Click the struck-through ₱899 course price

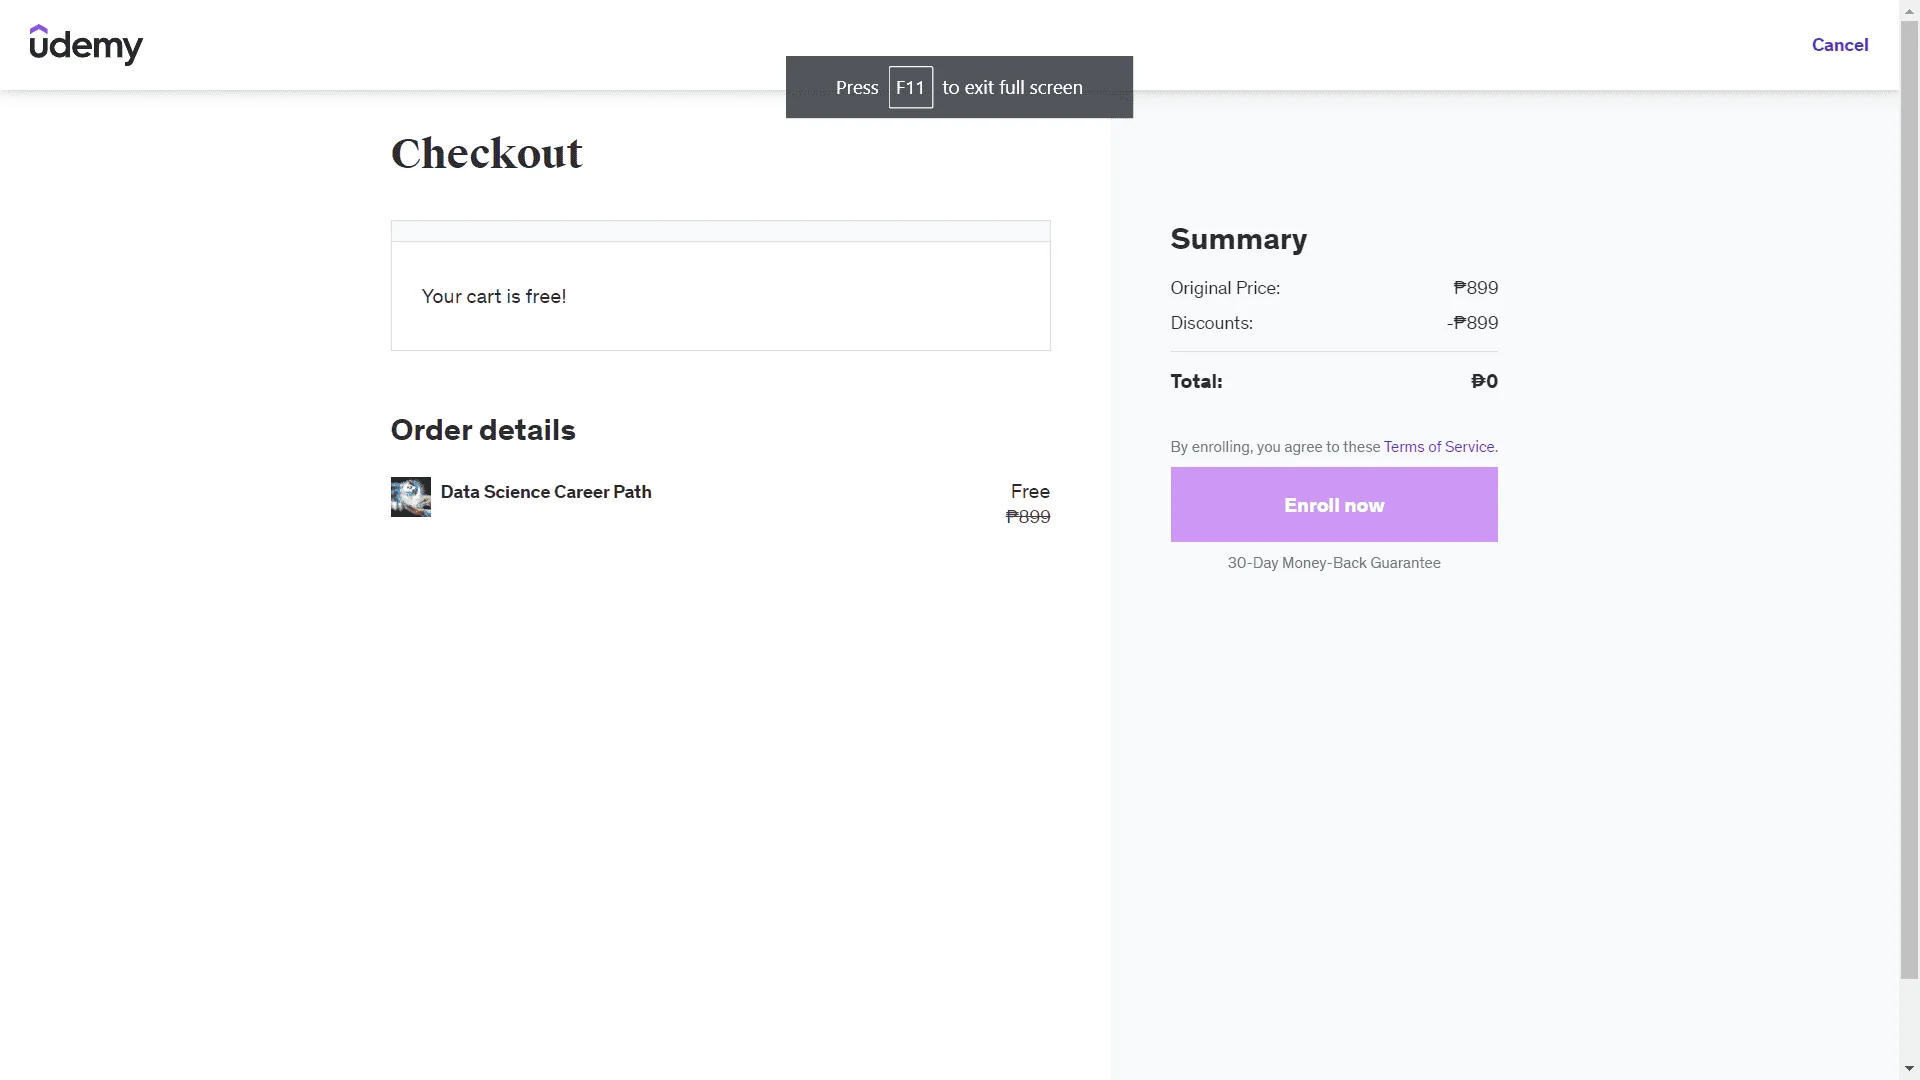tap(1028, 517)
